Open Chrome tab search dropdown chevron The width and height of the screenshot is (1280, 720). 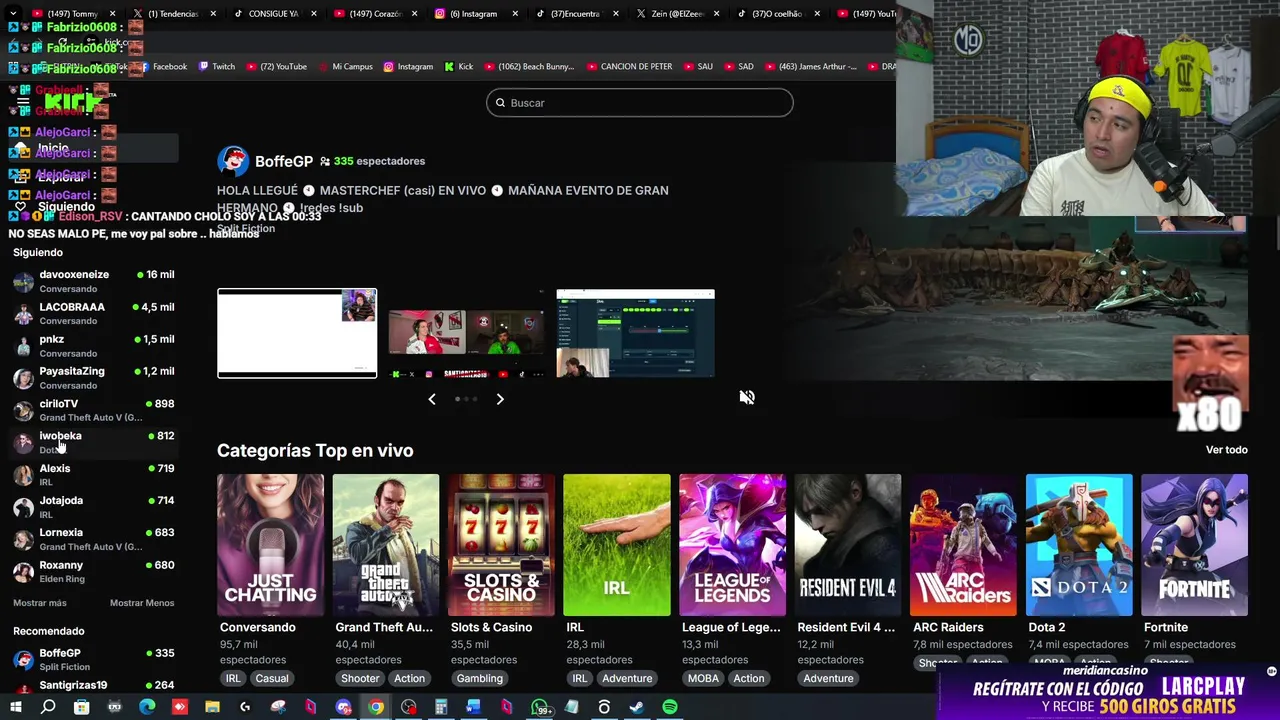pyautogui.click(x=14, y=14)
